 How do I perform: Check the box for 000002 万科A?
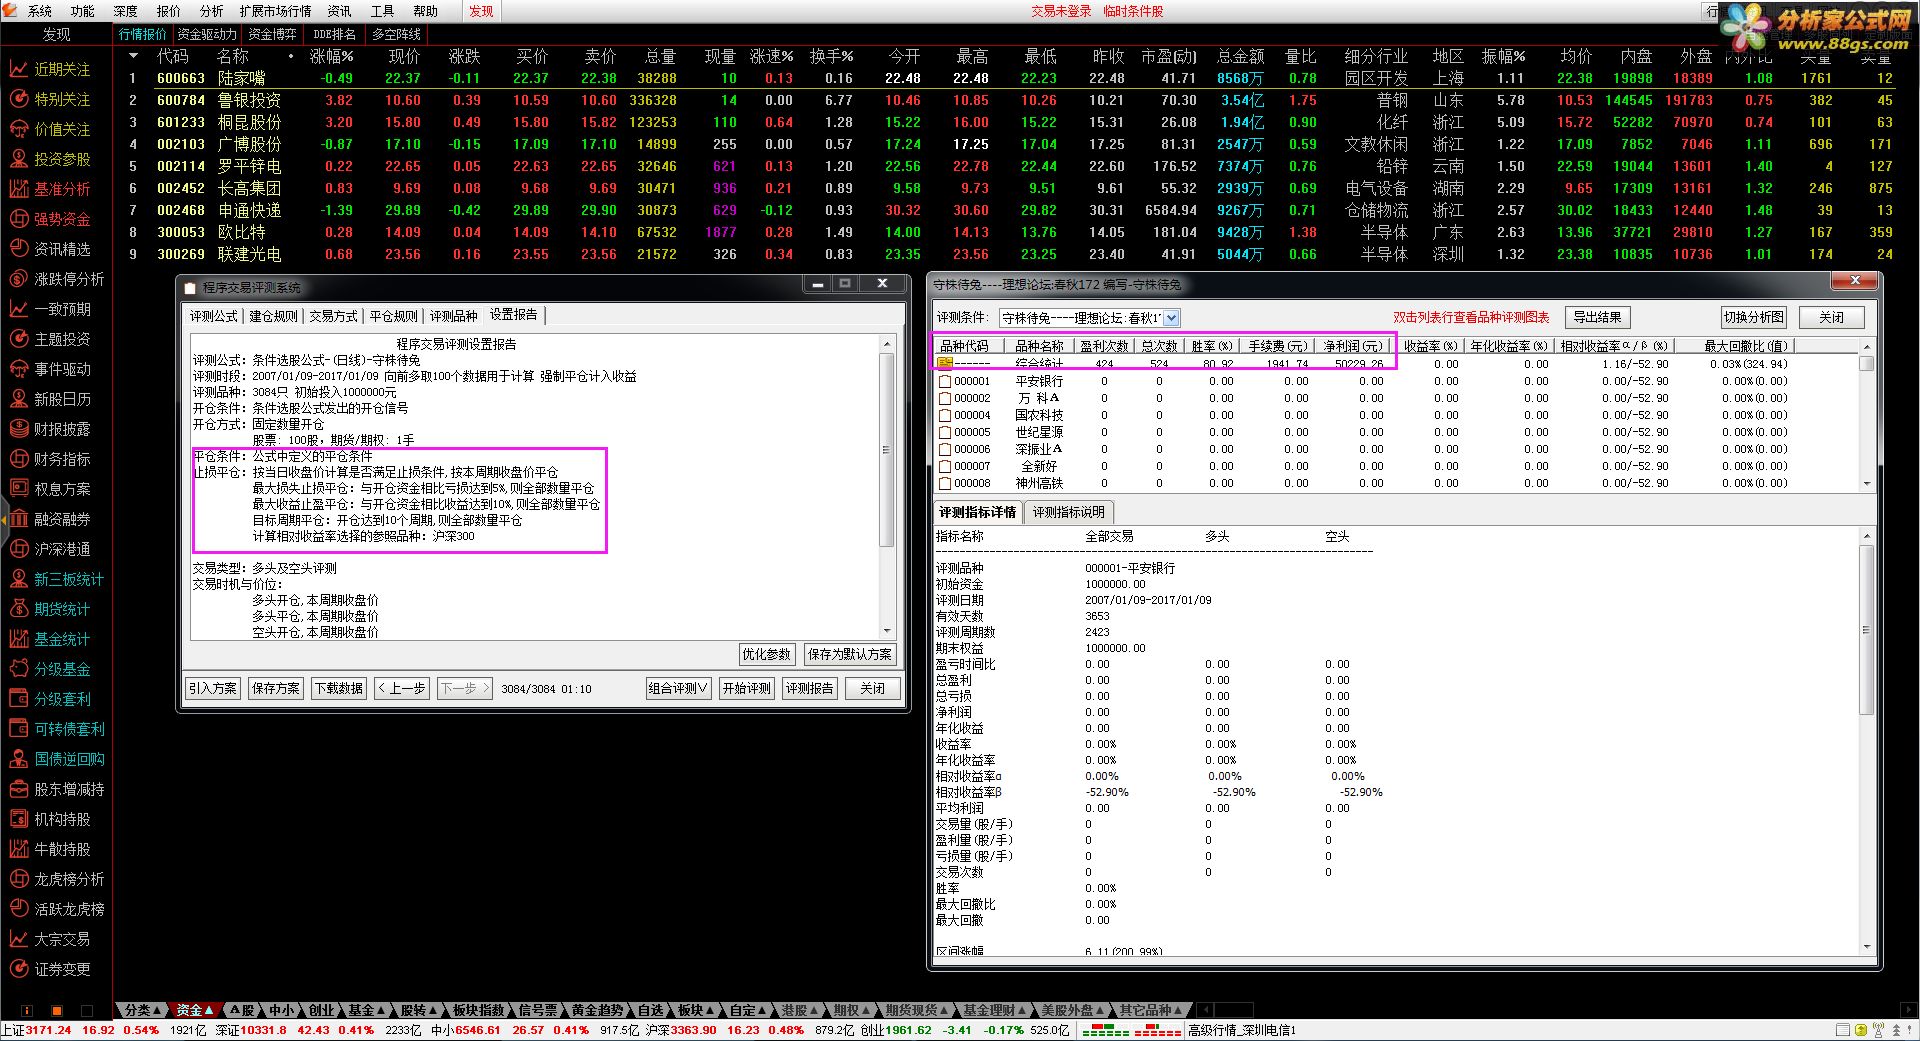click(945, 398)
